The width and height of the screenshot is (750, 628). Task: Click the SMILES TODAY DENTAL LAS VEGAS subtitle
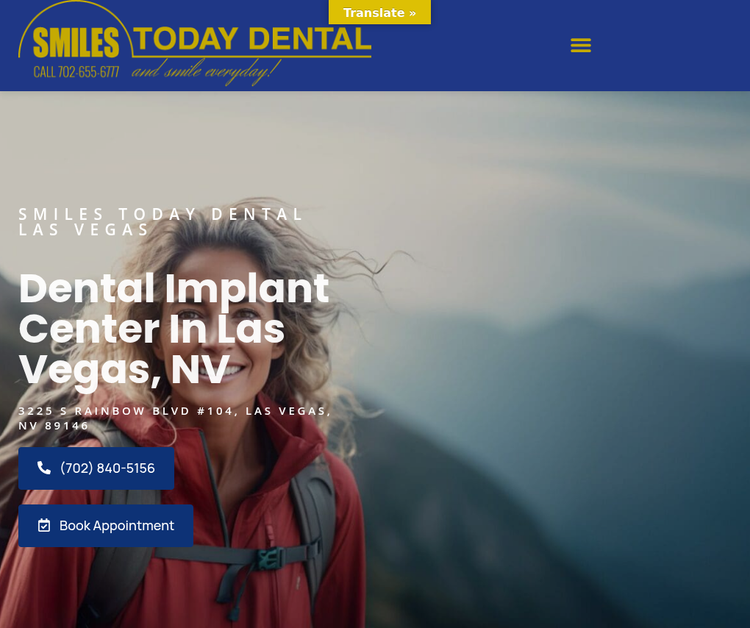161,222
